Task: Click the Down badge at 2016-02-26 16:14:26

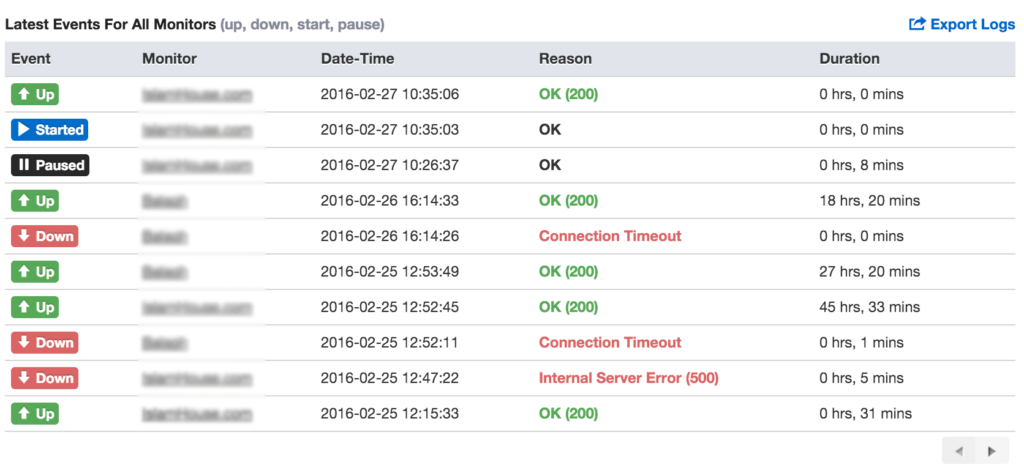Action: coord(44,236)
